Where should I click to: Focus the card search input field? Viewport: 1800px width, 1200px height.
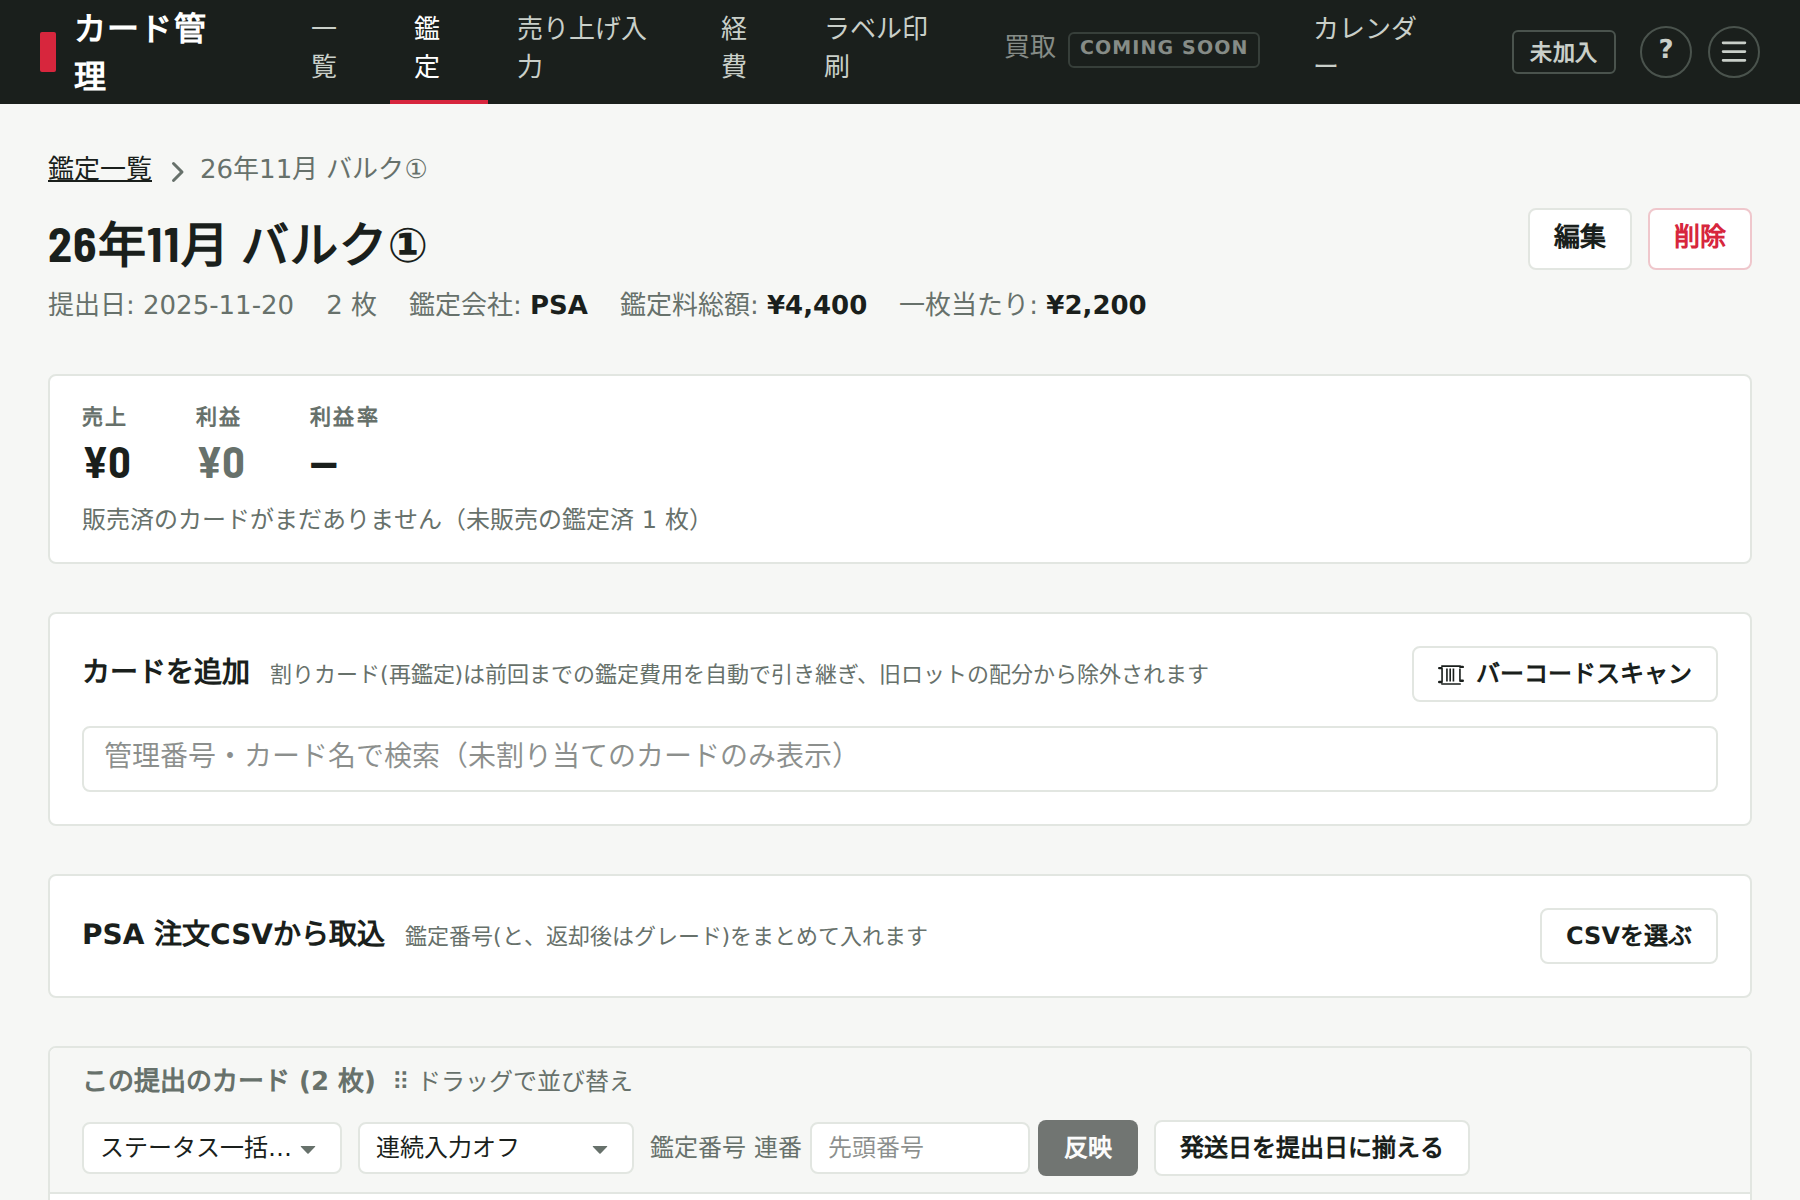[899, 759]
